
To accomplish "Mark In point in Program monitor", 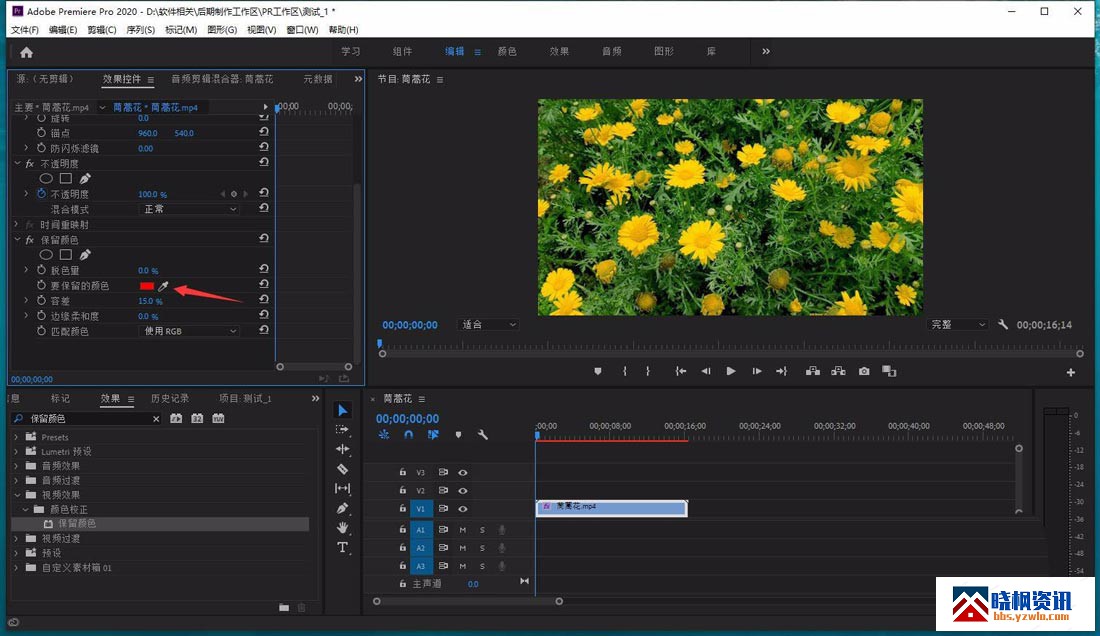I will tap(624, 371).
